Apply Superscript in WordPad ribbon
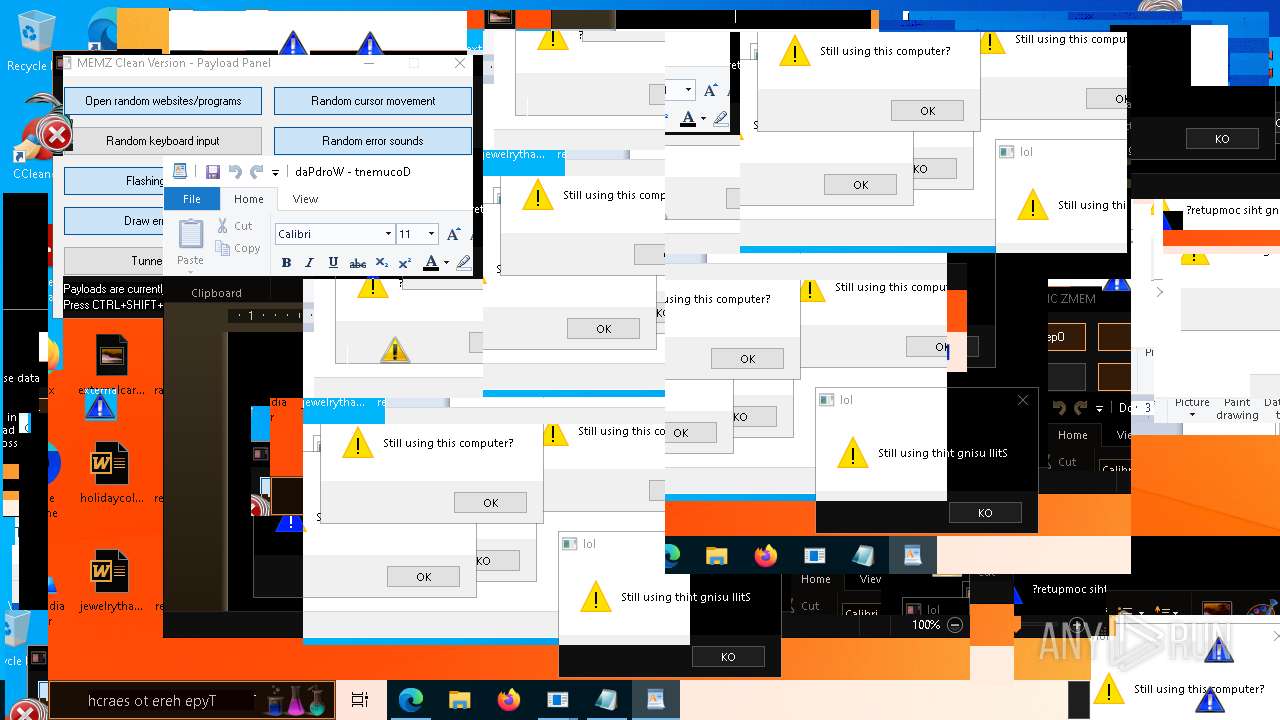The image size is (1280, 720). (405, 263)
